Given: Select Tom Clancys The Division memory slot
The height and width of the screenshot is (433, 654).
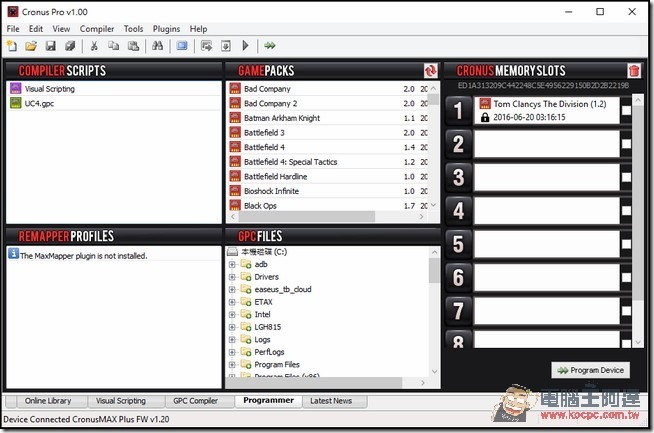Looking at the screenshot, I should tap(546, 110).
